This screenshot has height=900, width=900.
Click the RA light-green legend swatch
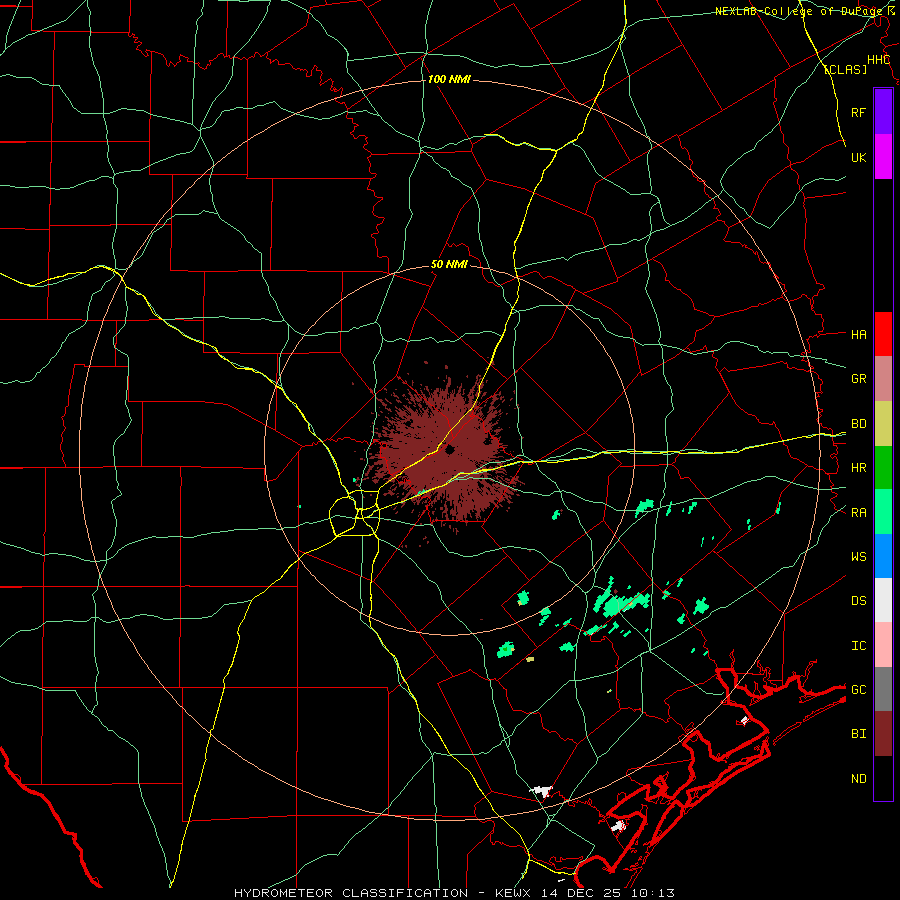pyautogui.click(x=883, y=512)
